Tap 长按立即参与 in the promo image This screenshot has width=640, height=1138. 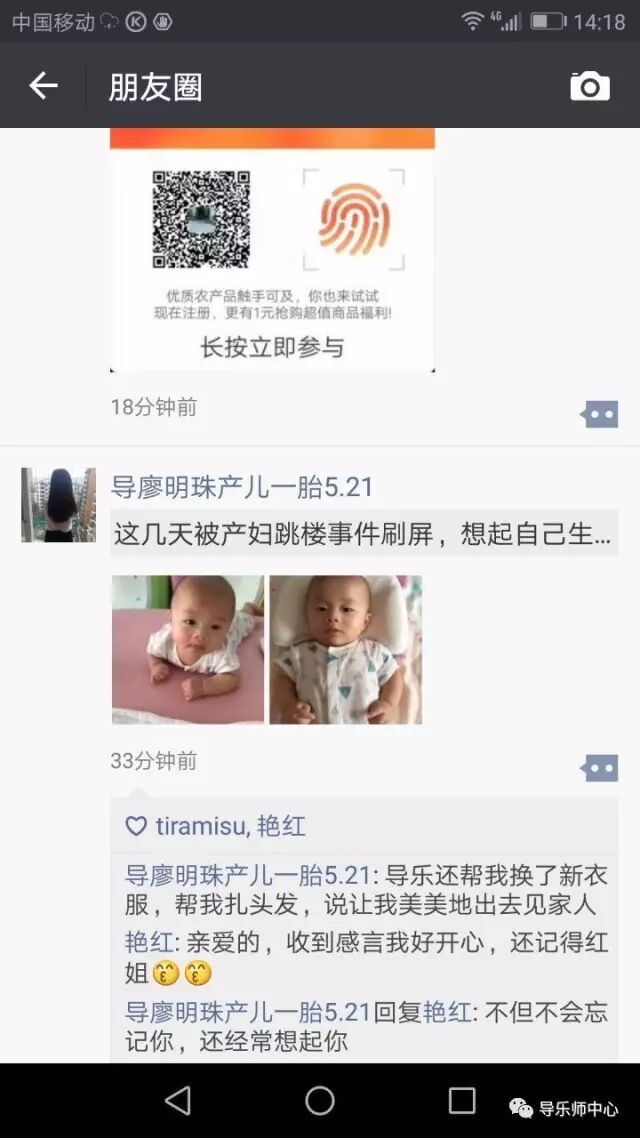(x=272, y=348)
